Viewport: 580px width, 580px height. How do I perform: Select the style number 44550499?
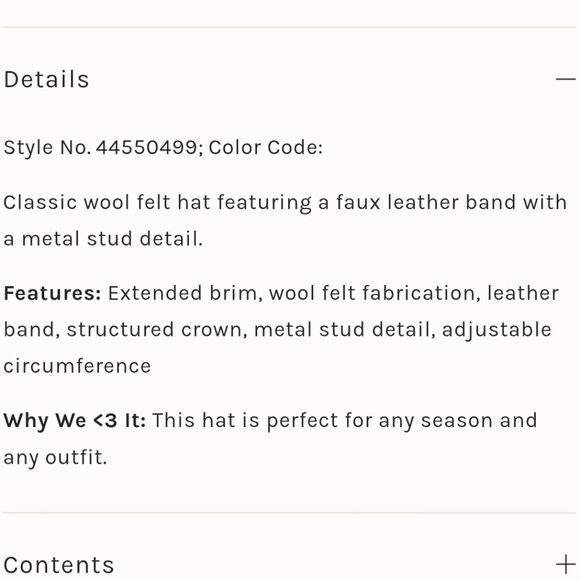click(146, 147)
